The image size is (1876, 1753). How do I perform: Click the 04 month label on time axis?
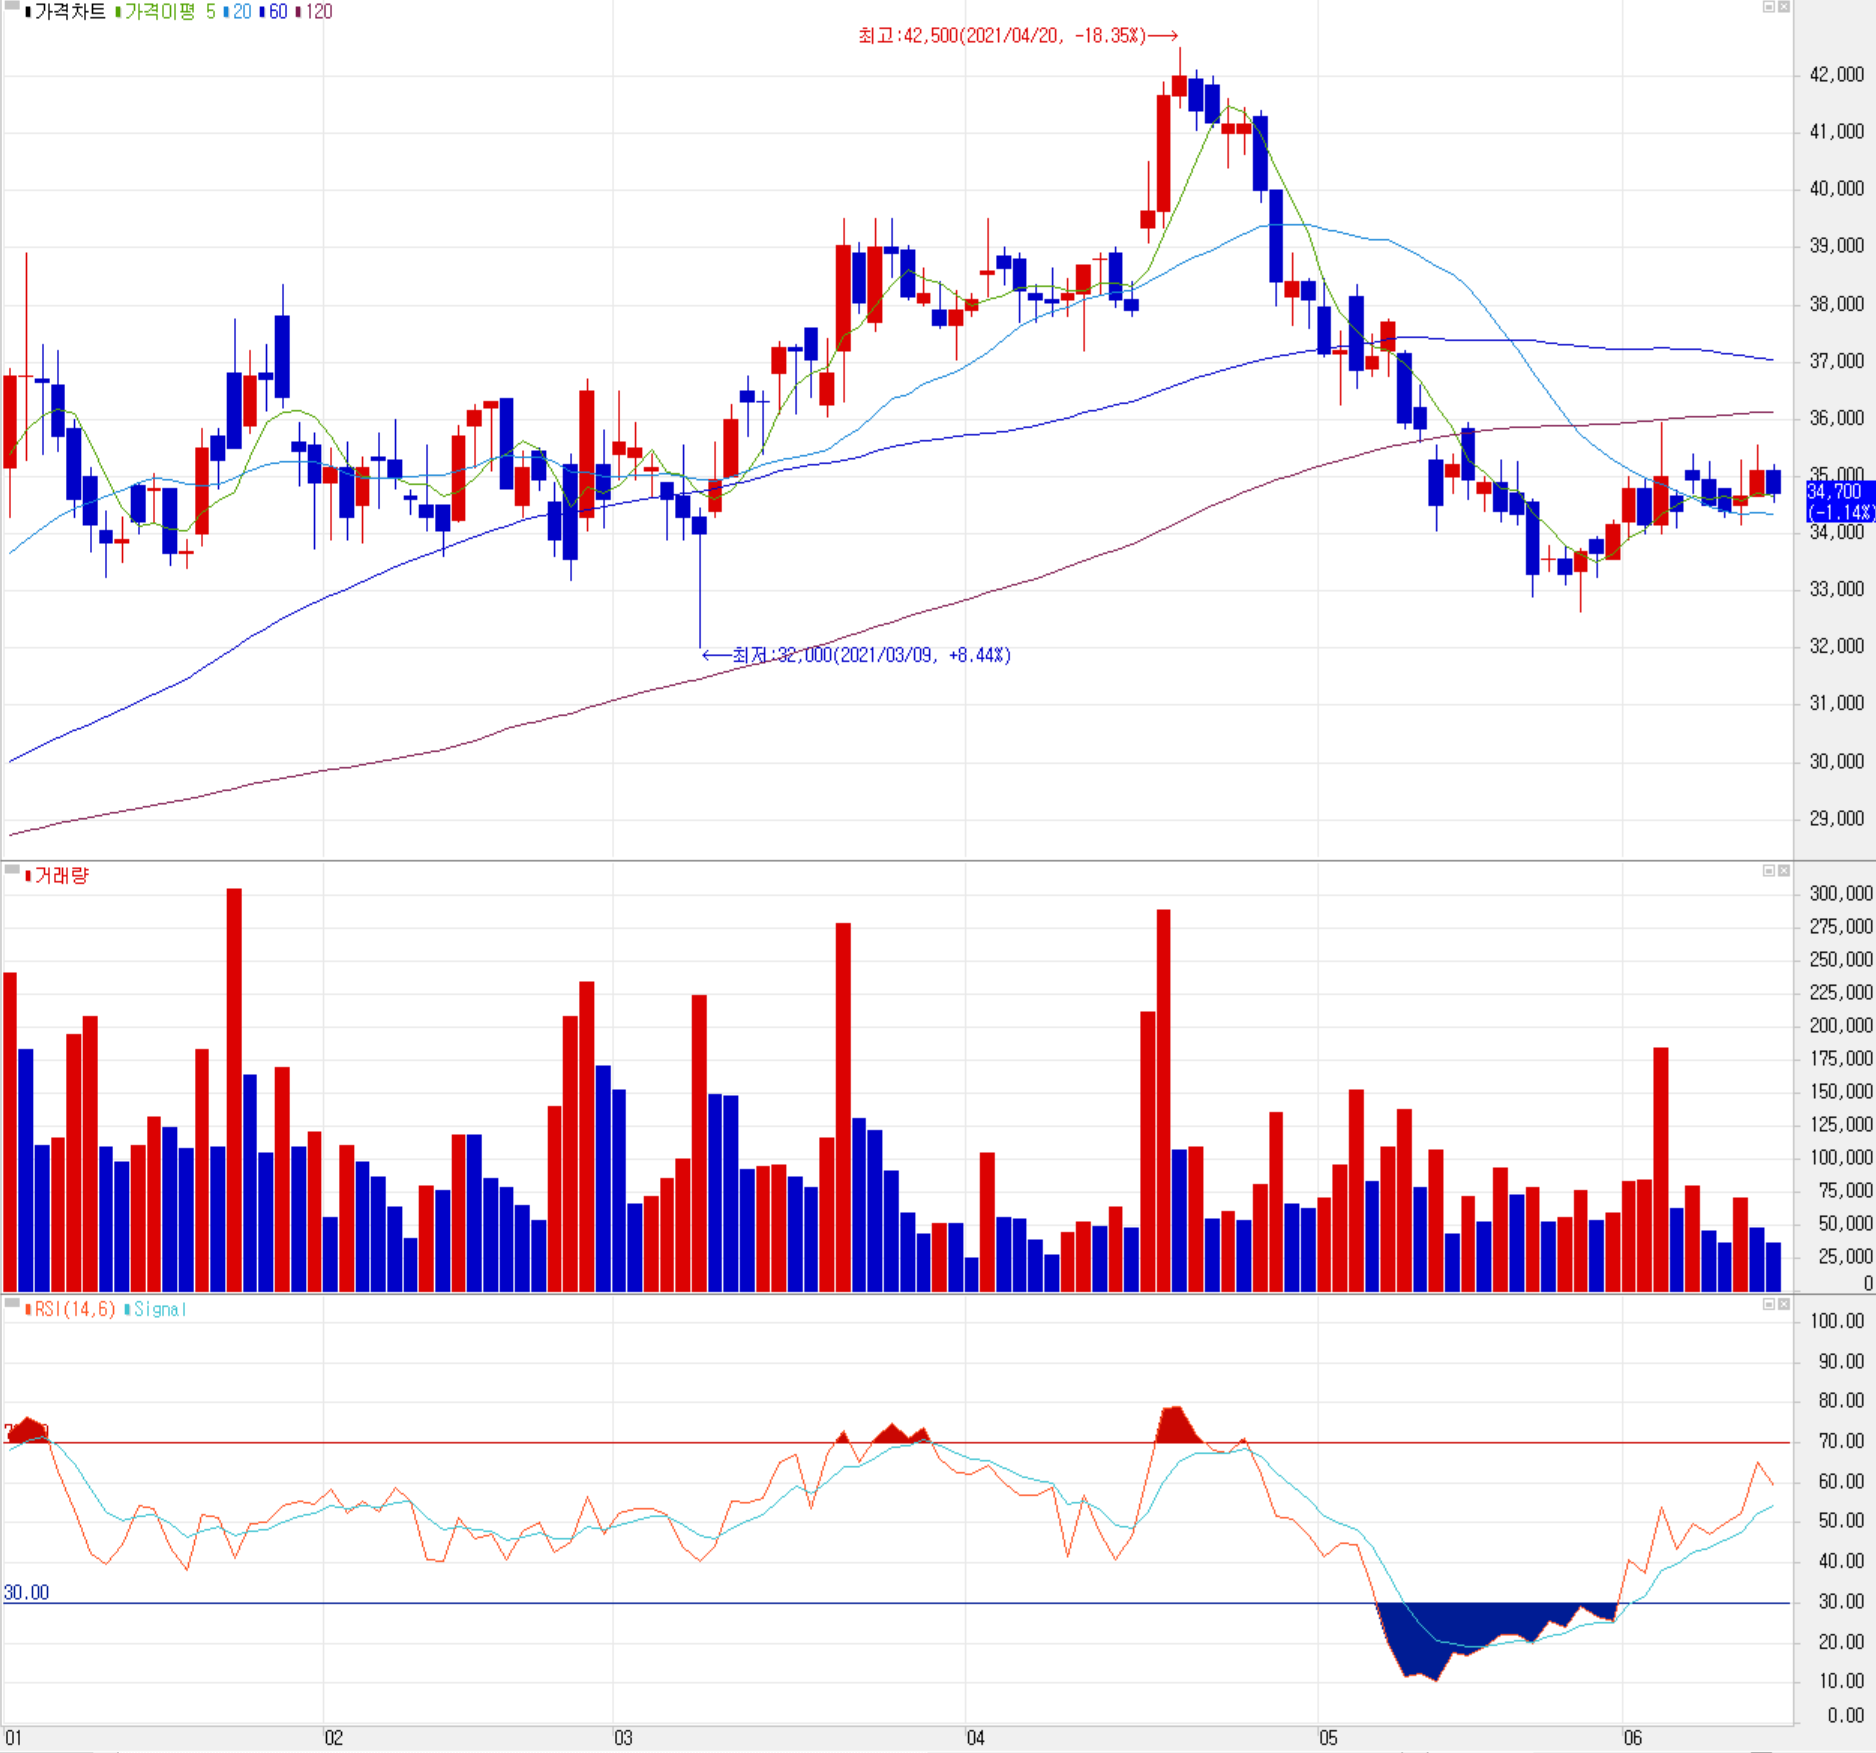point(975,1738)
